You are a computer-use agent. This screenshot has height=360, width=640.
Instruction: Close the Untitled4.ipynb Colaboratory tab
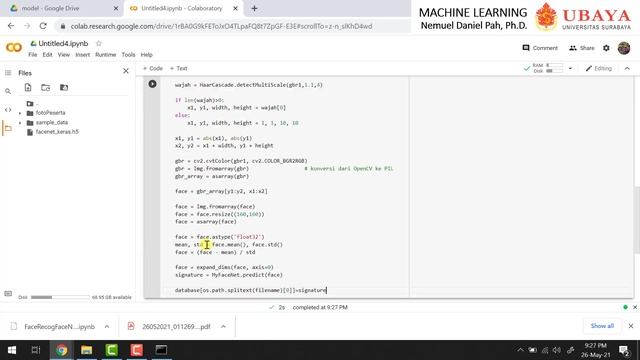235,8
